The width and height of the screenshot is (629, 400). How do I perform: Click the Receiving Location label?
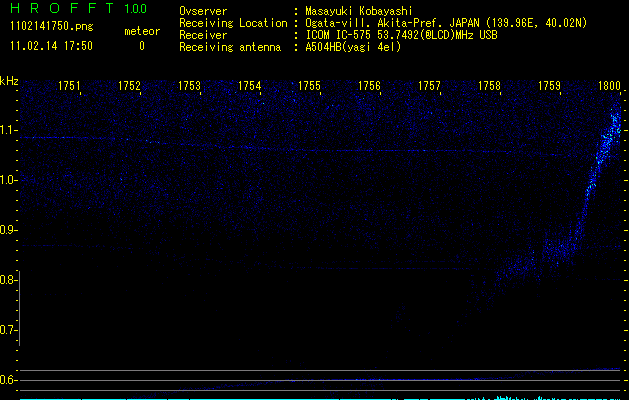pyautogui.click(x=233, y=23)
